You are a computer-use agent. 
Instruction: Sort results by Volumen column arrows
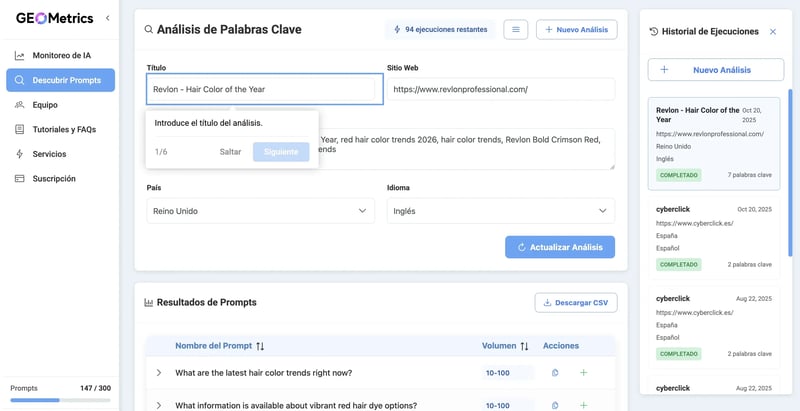click(x=524, y=346)
